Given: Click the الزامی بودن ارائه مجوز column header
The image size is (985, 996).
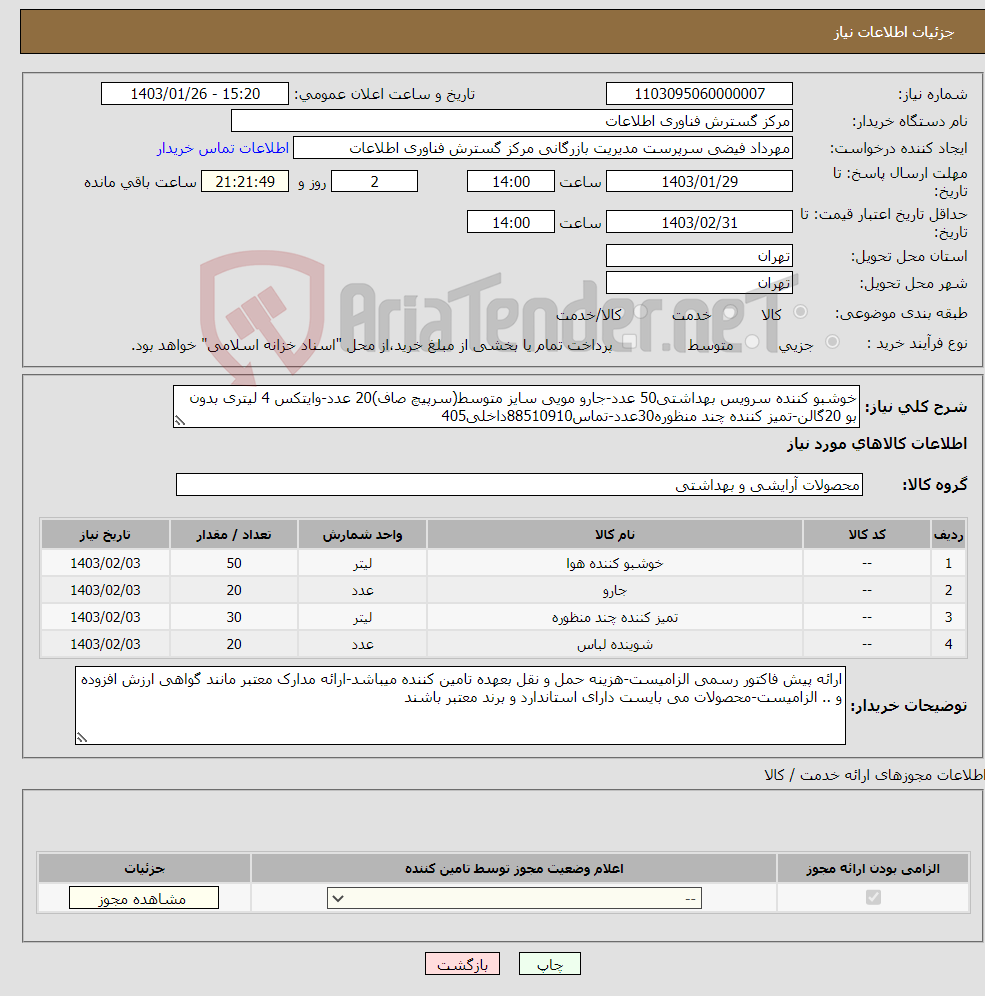Looking at the screenshot, I should point(873,868).
